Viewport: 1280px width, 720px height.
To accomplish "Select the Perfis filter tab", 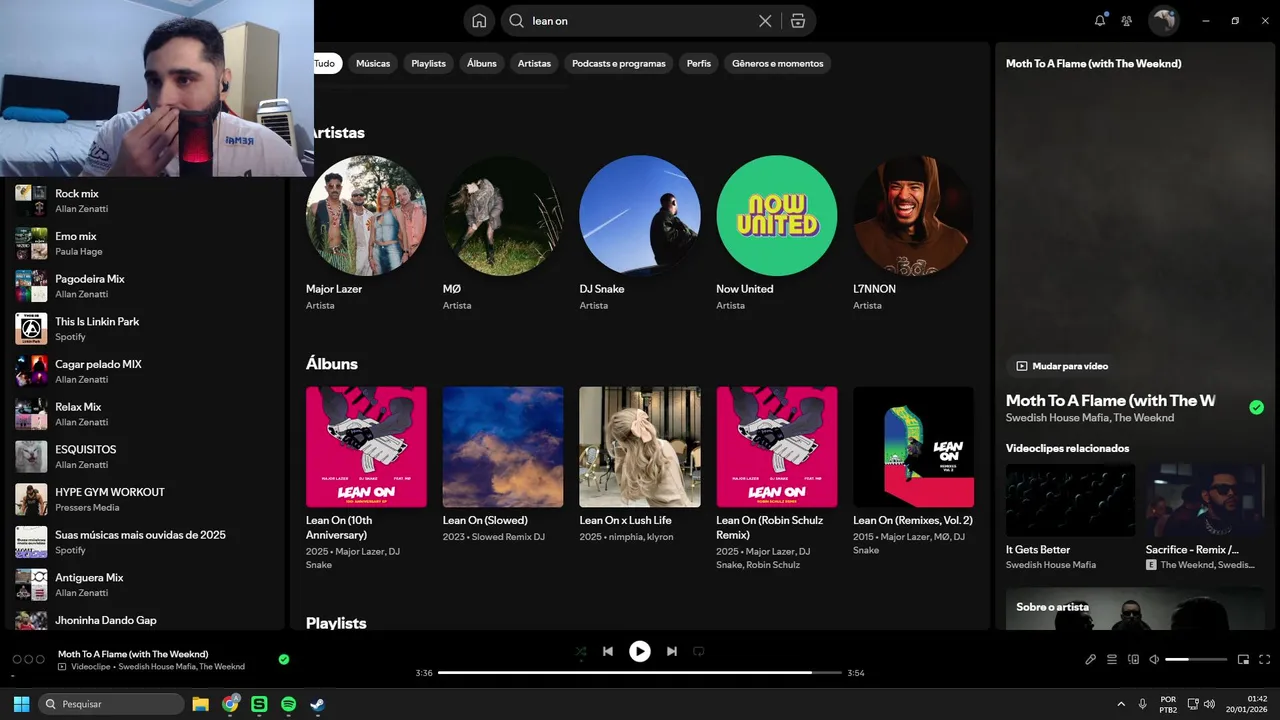I will coord(699,63).
